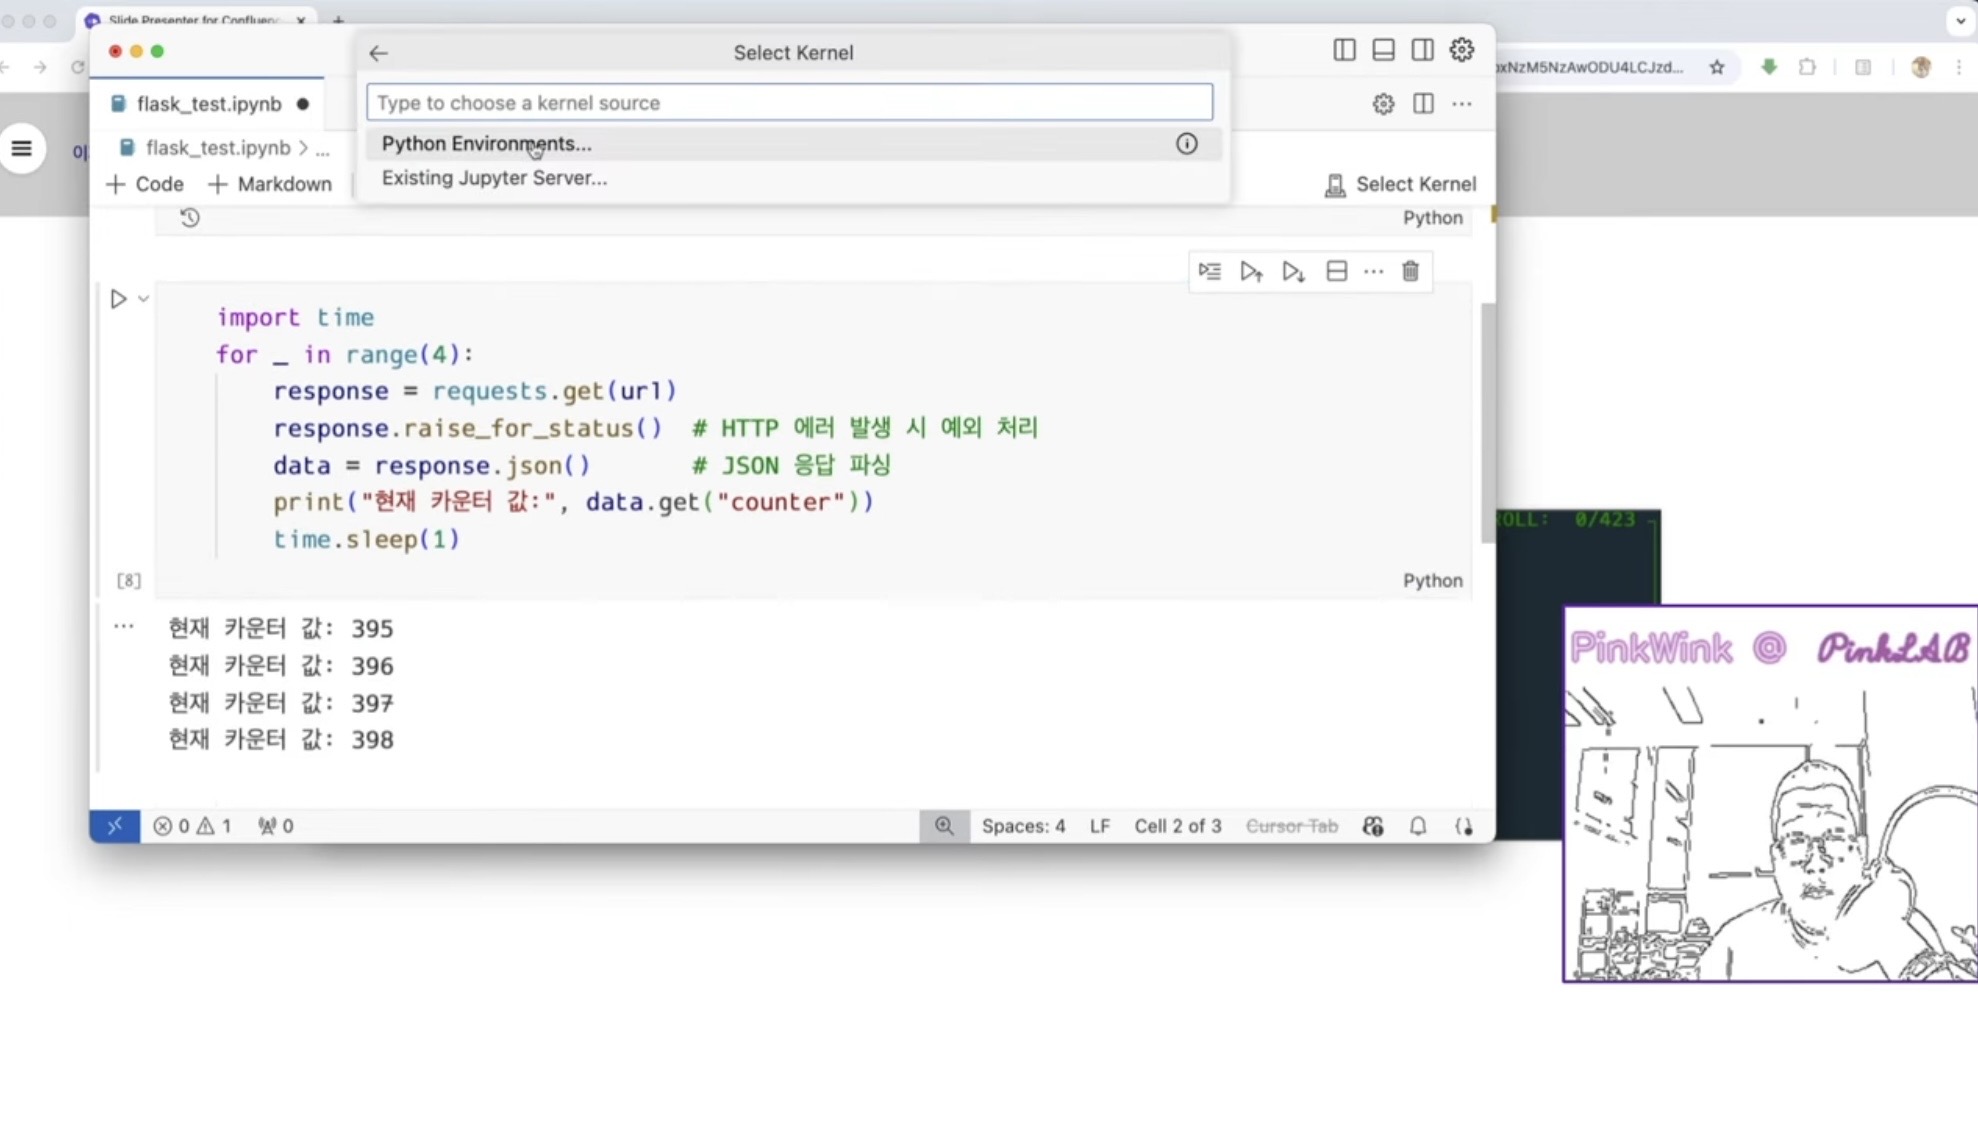Open the cell output ellipsis menu
Viewport: 1978px width, 1125px height.
[x=123, y=627]
